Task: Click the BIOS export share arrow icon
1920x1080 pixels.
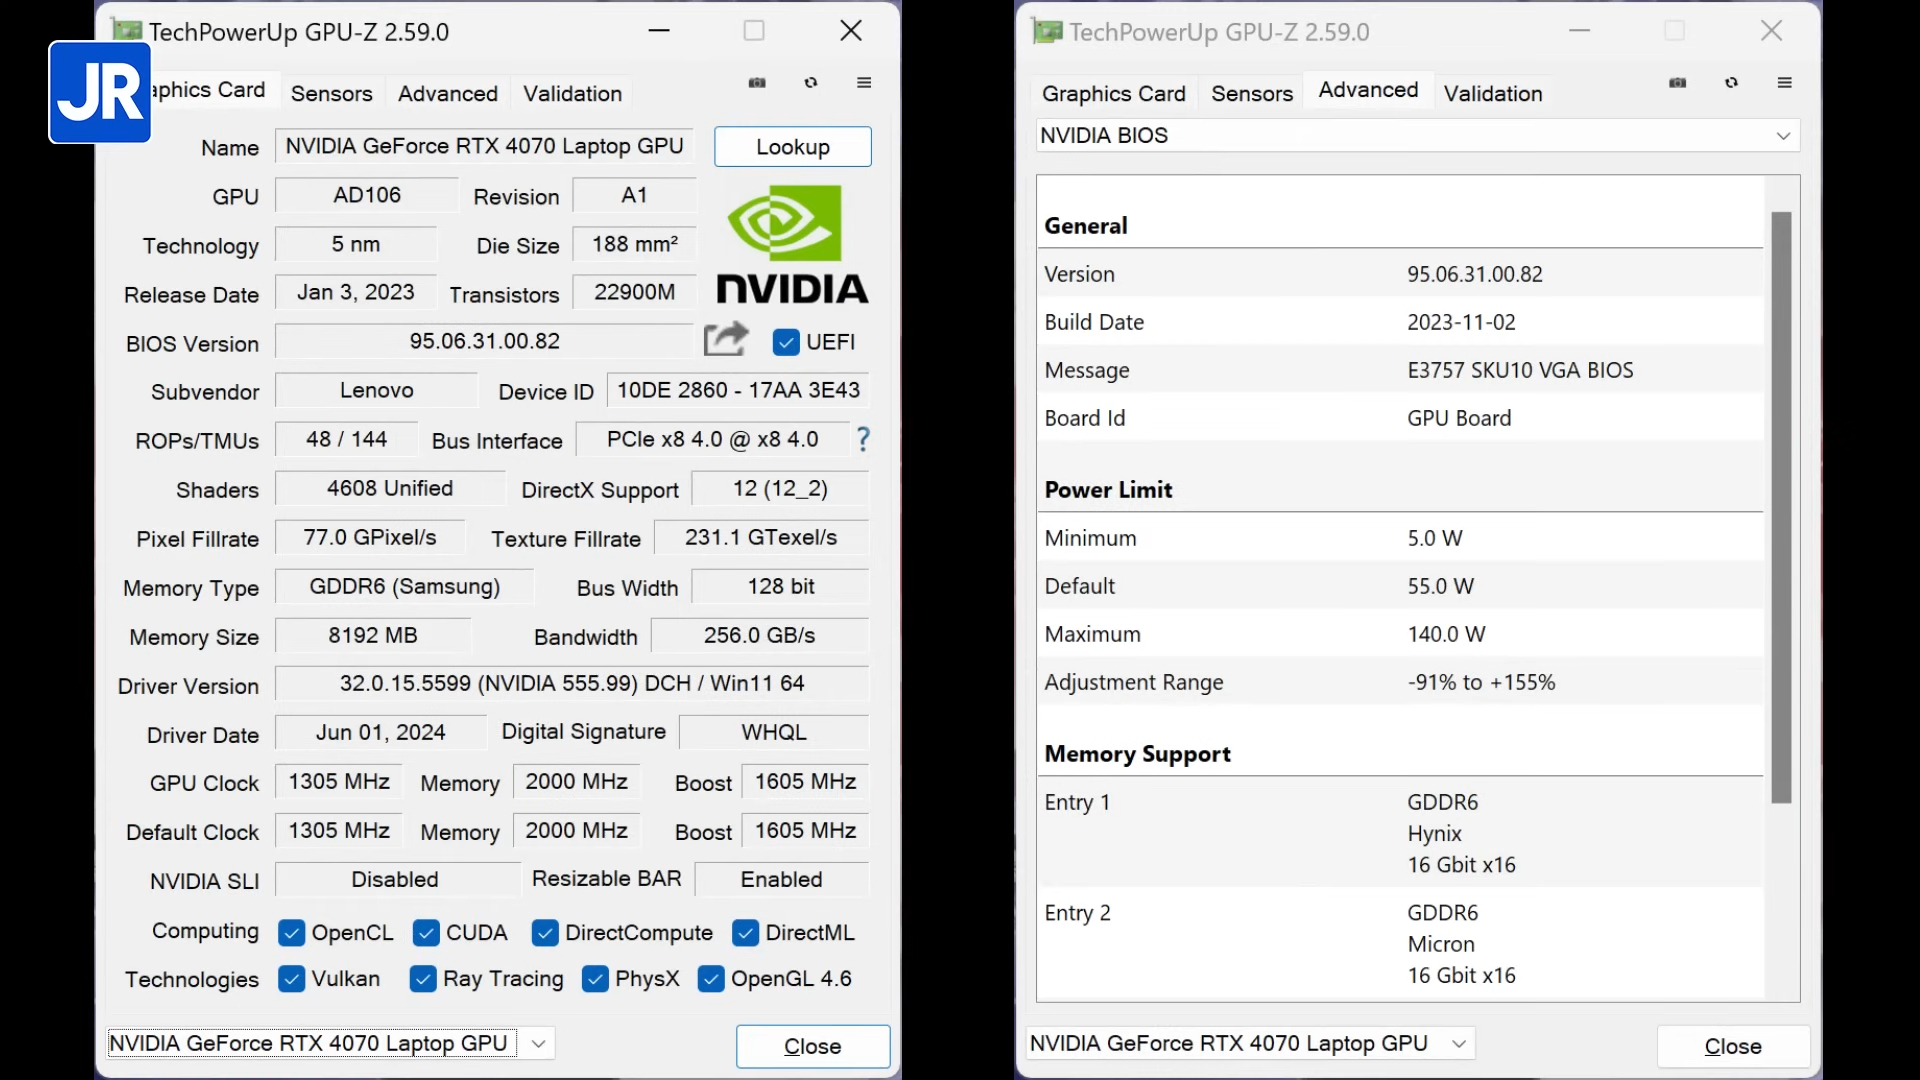Action: [x=726, y=339]
